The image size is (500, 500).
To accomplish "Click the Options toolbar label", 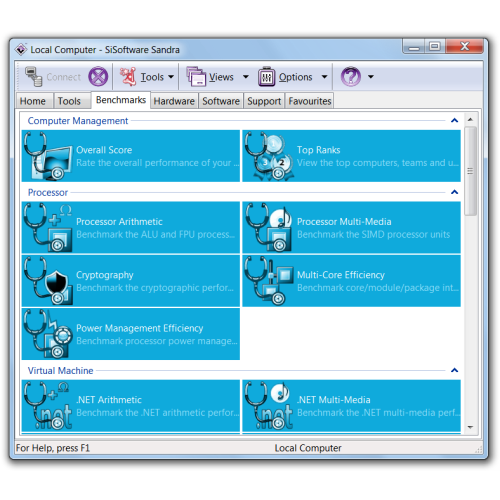I will click(295, 77).
